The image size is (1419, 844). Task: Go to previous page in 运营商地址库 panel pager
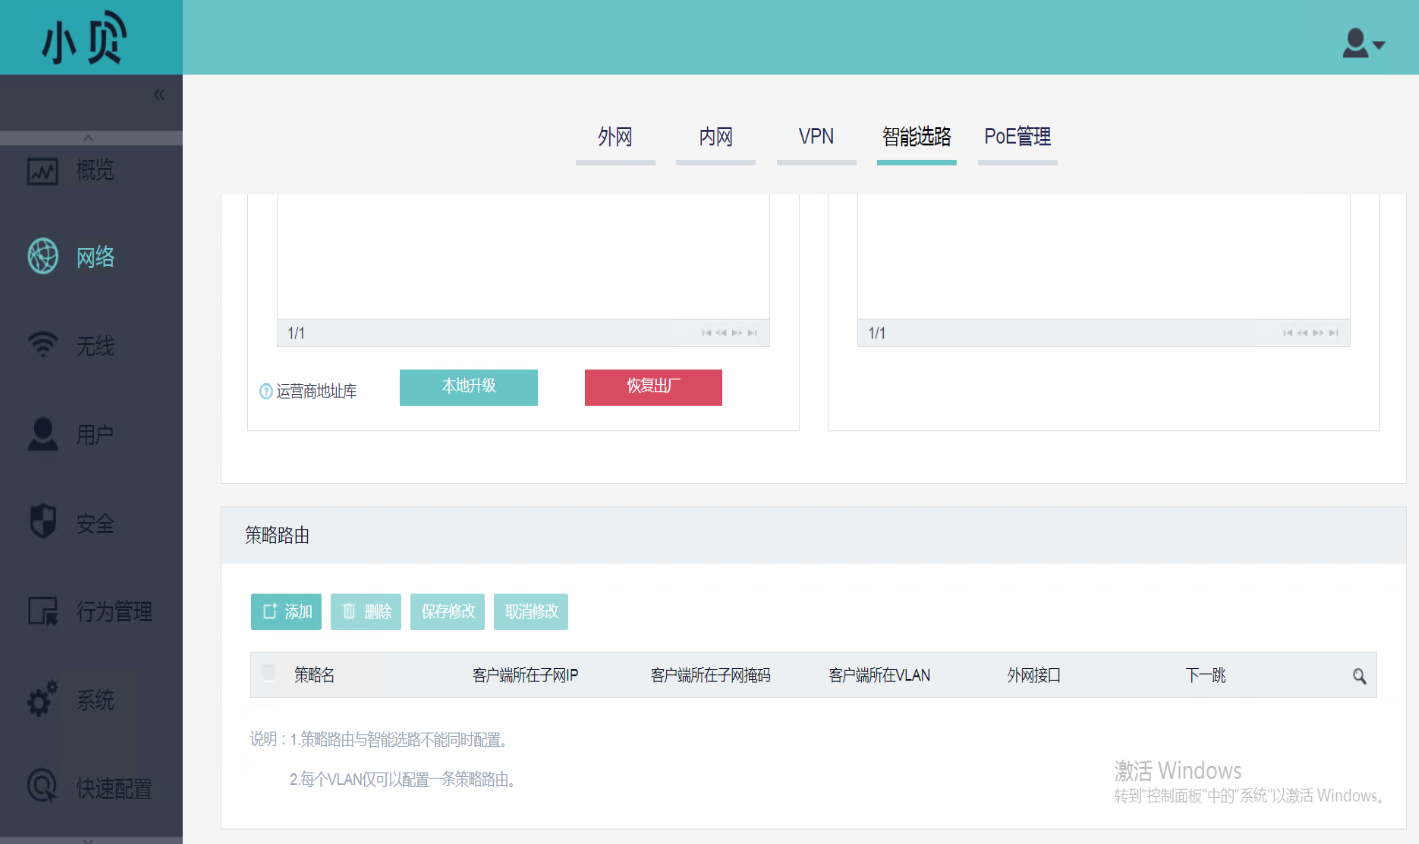pyautogui.click(x=721, y=333)
